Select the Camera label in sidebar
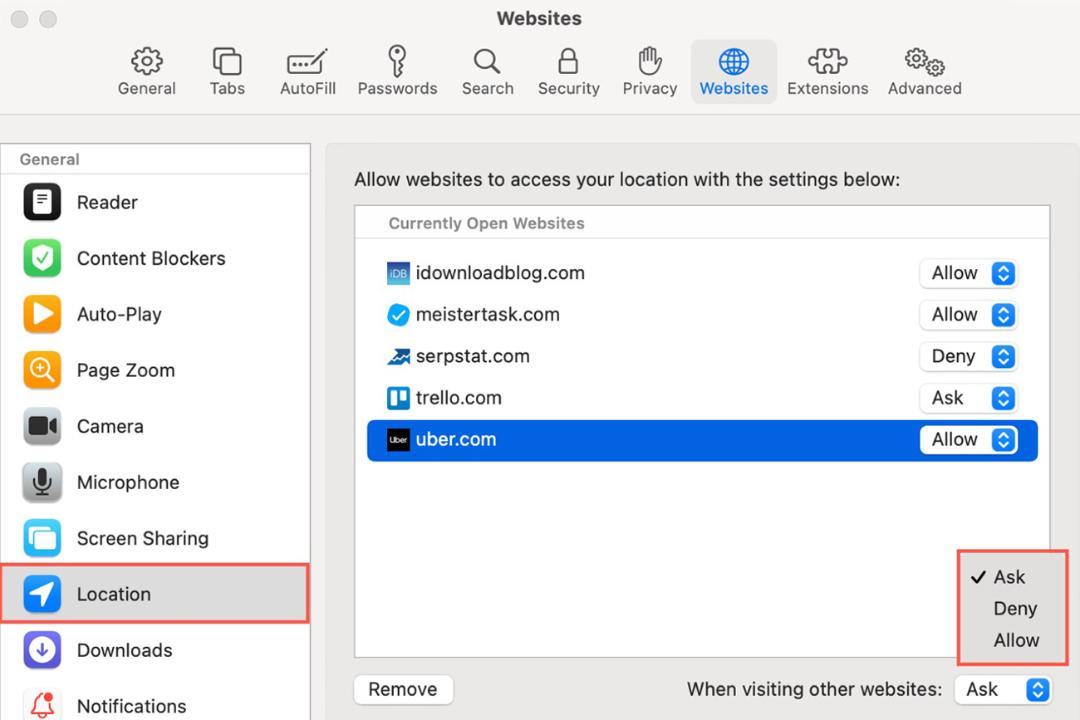 point(110,426)
